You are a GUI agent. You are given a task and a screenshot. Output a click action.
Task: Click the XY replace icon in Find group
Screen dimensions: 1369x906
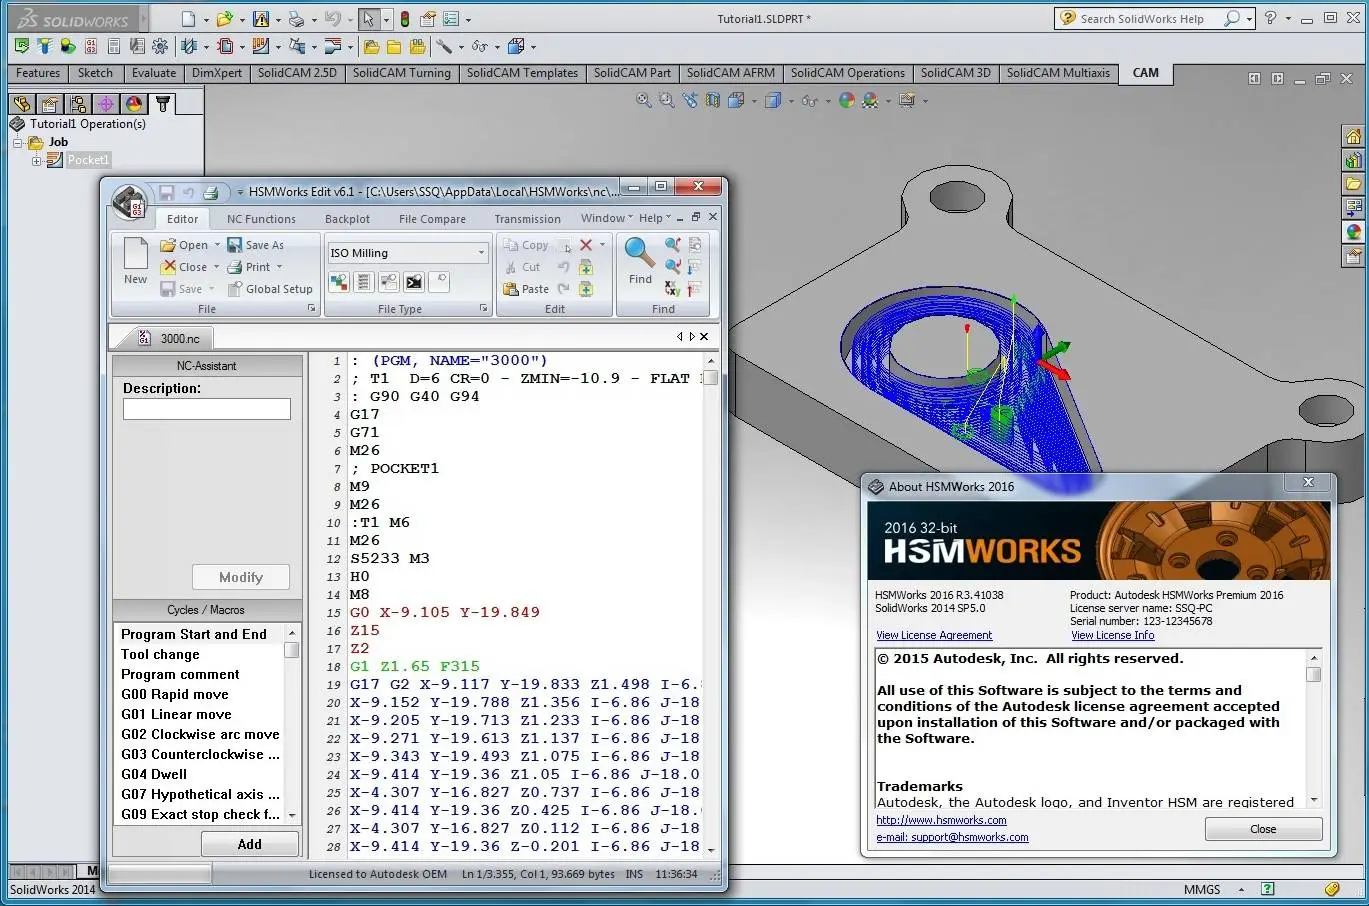click(x=673, y=289)
